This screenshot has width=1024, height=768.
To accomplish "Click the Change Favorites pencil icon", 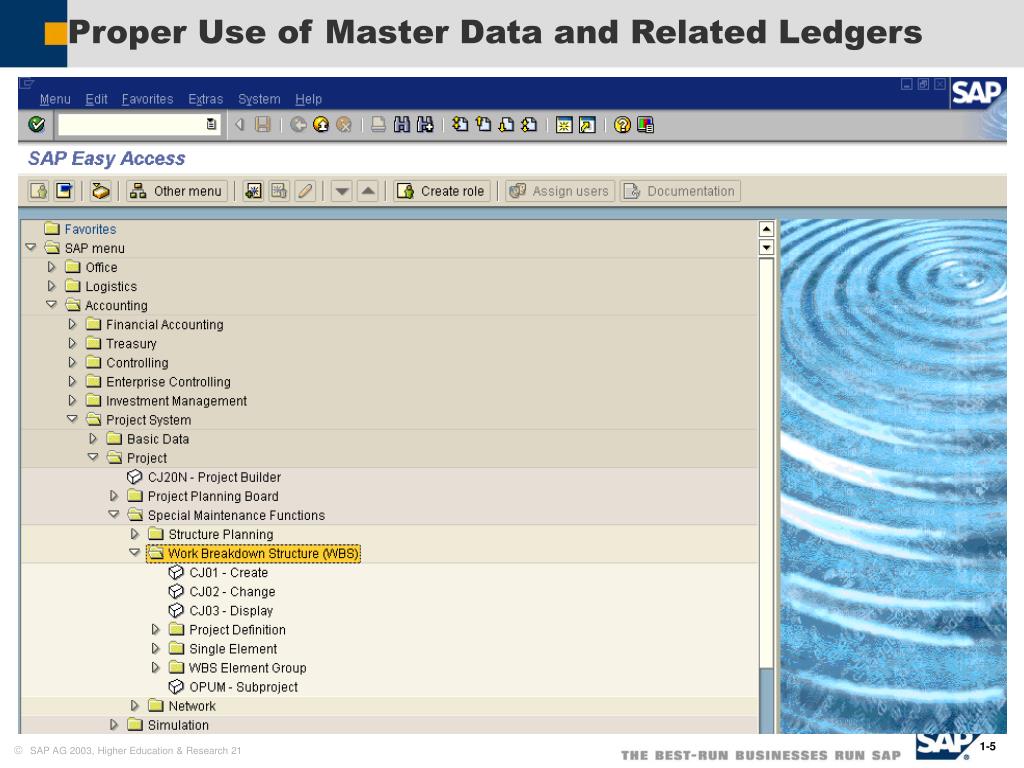I will 305,191.
